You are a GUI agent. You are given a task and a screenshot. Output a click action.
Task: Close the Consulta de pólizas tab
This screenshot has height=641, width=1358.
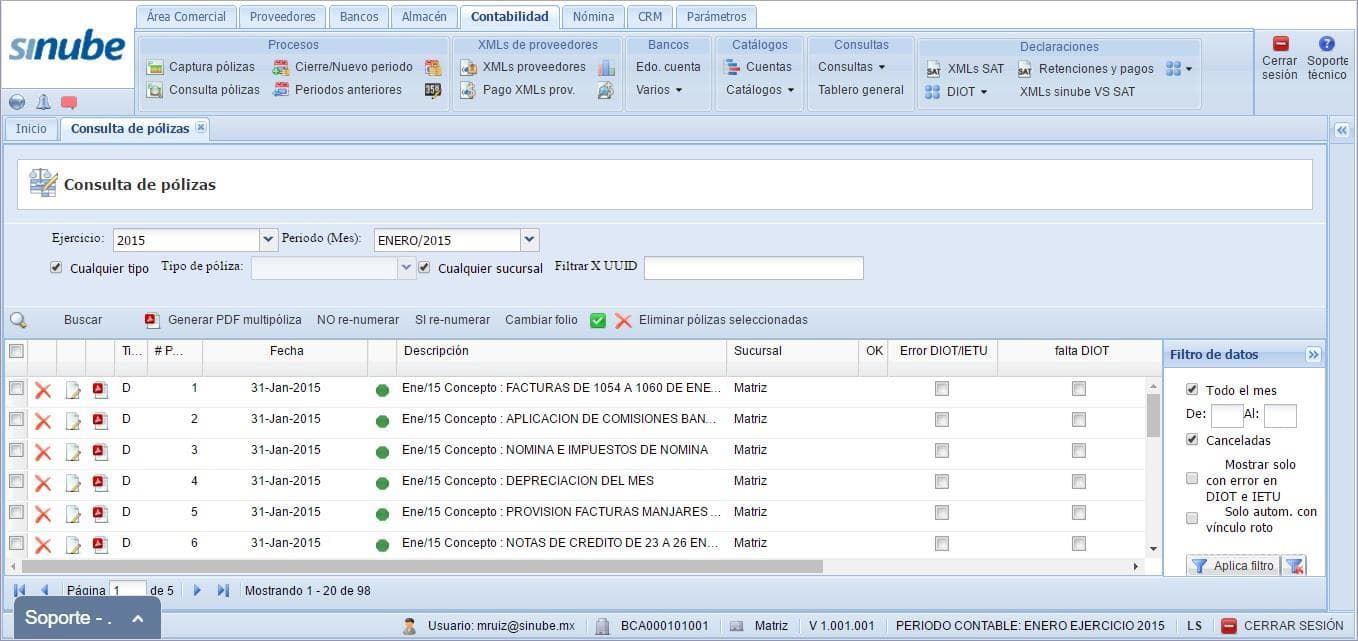tap(201, 128)
